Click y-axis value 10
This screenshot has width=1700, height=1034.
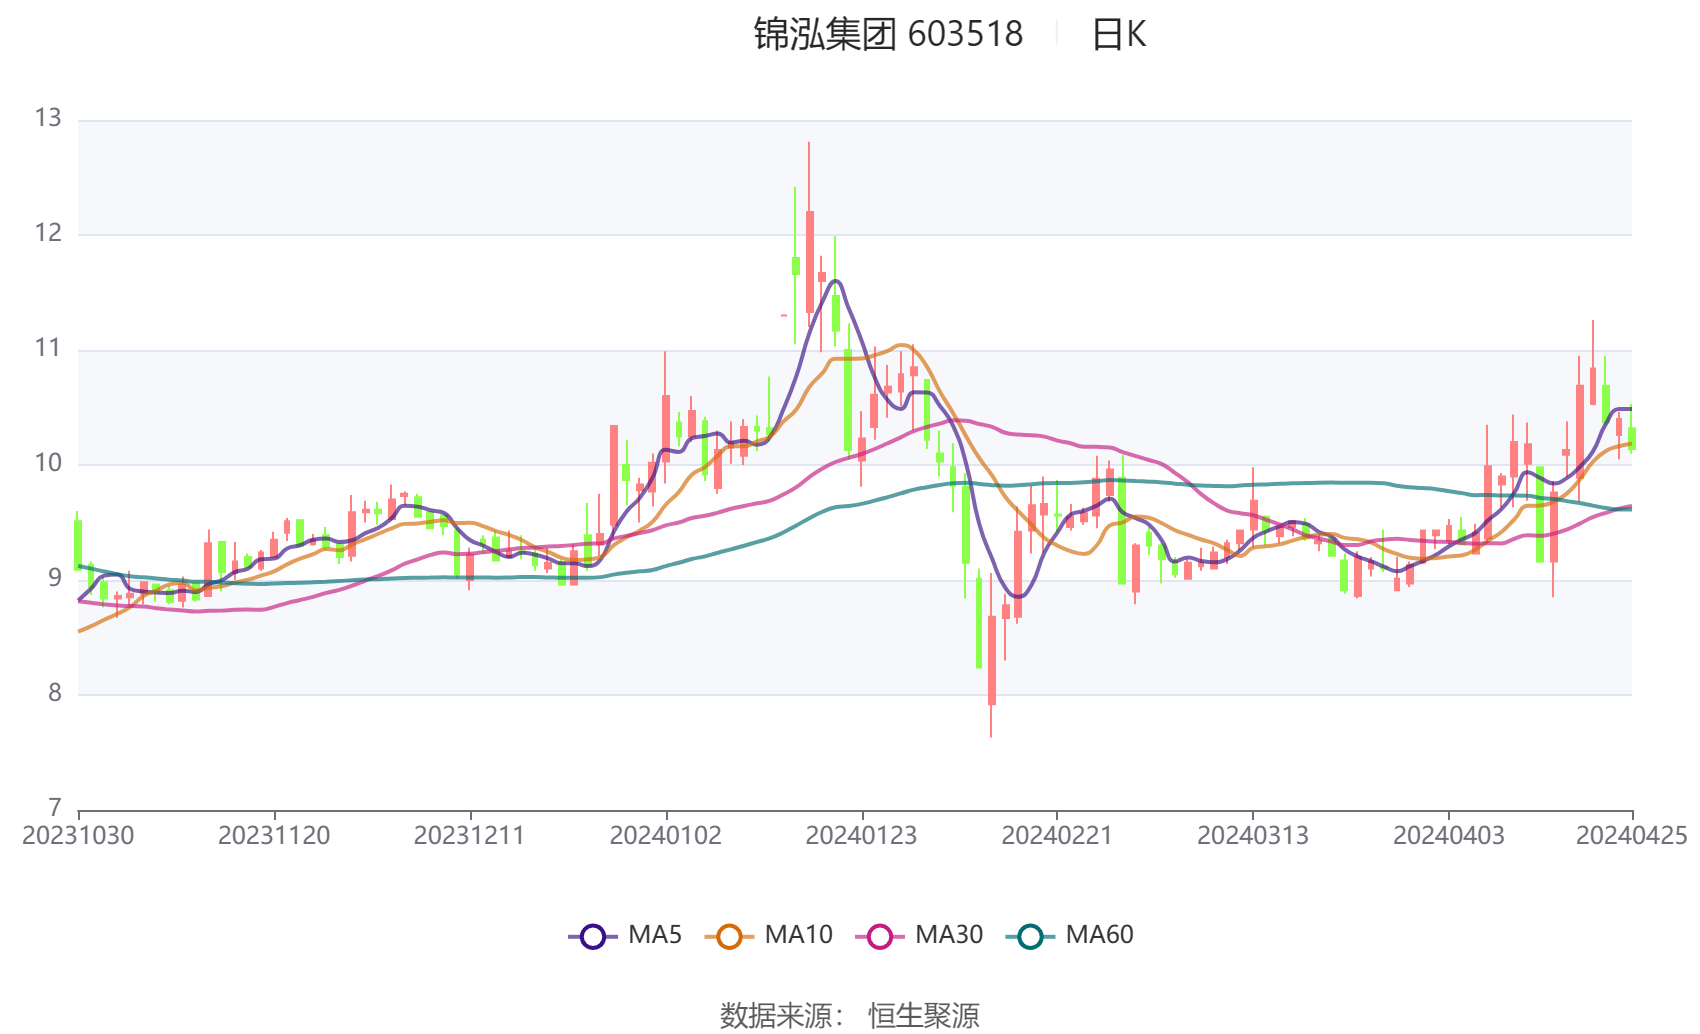48,464
